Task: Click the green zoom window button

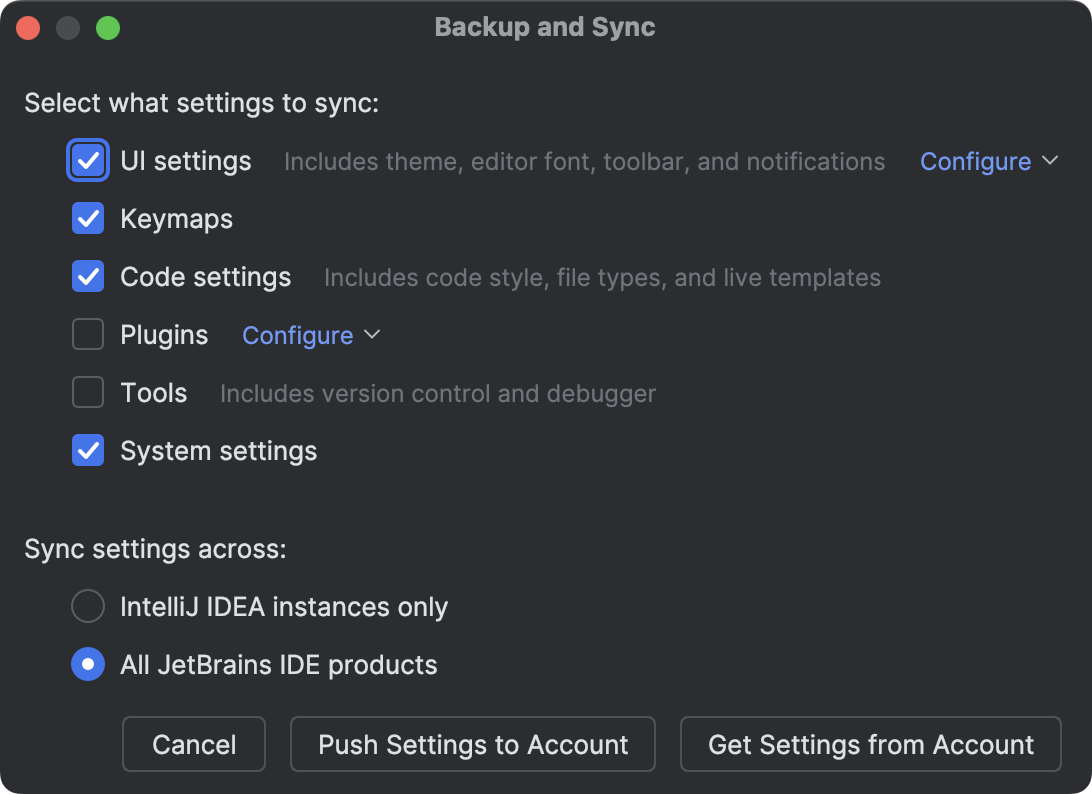Action: [108, 27]
